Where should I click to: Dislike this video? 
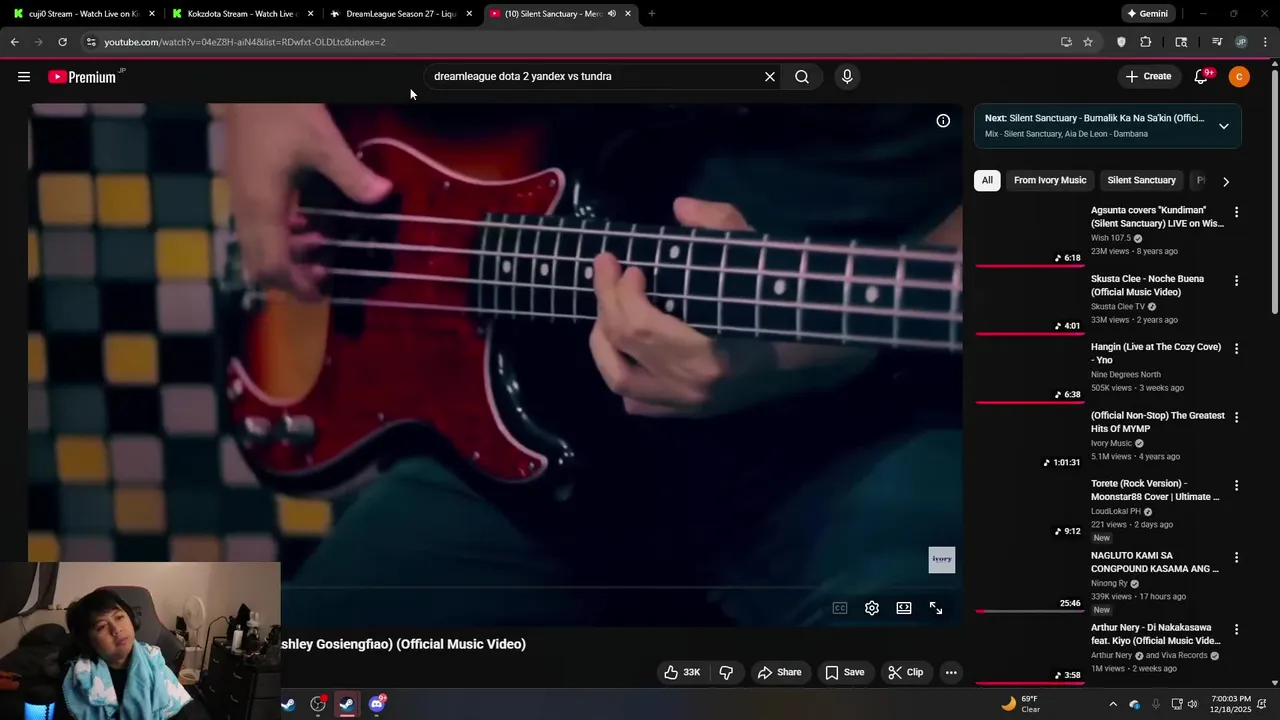tap(727, 672)
